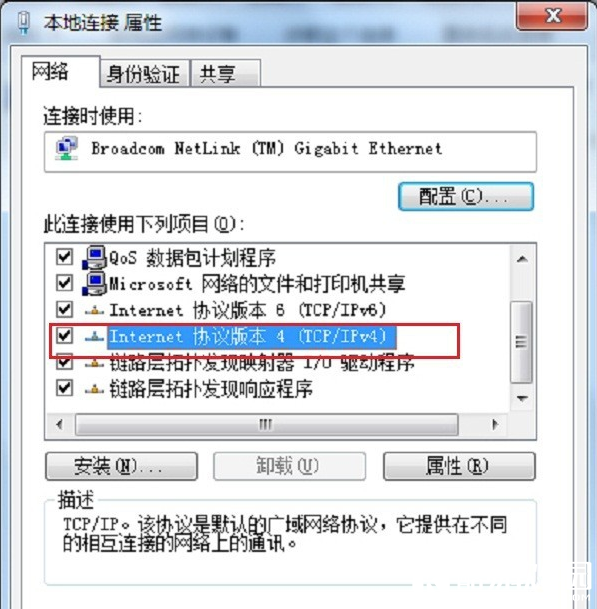Click the 链路层拓扑发现响应程序 protocol icon
The width and height of the screenshot is (597, 609).
94,389
